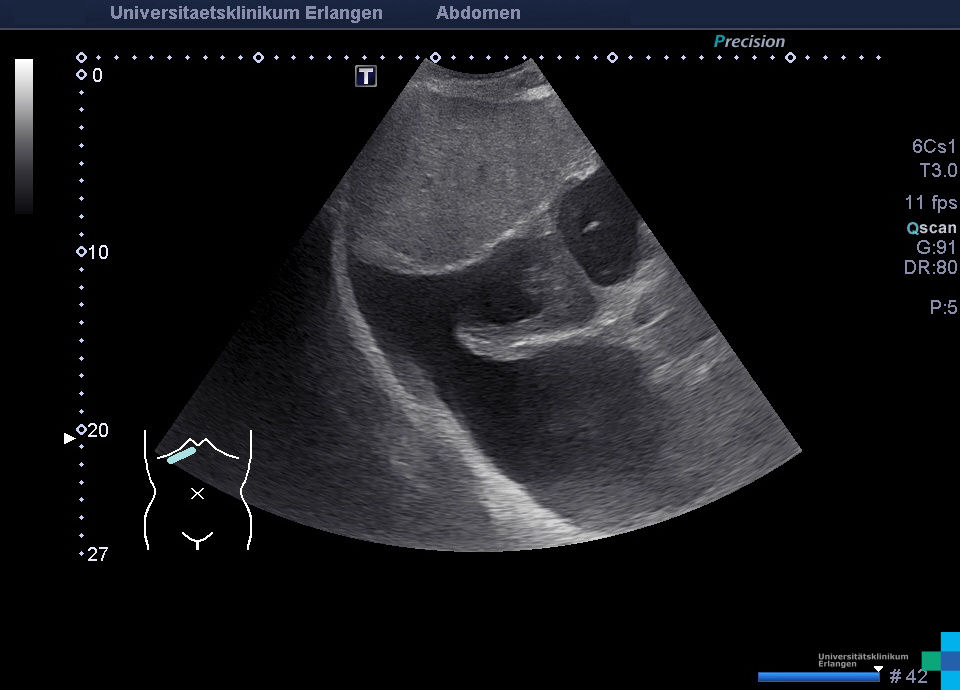Screen dimensions: 960x690
Task: Click the focus arrow at depth 20
Action: (69, 438)
